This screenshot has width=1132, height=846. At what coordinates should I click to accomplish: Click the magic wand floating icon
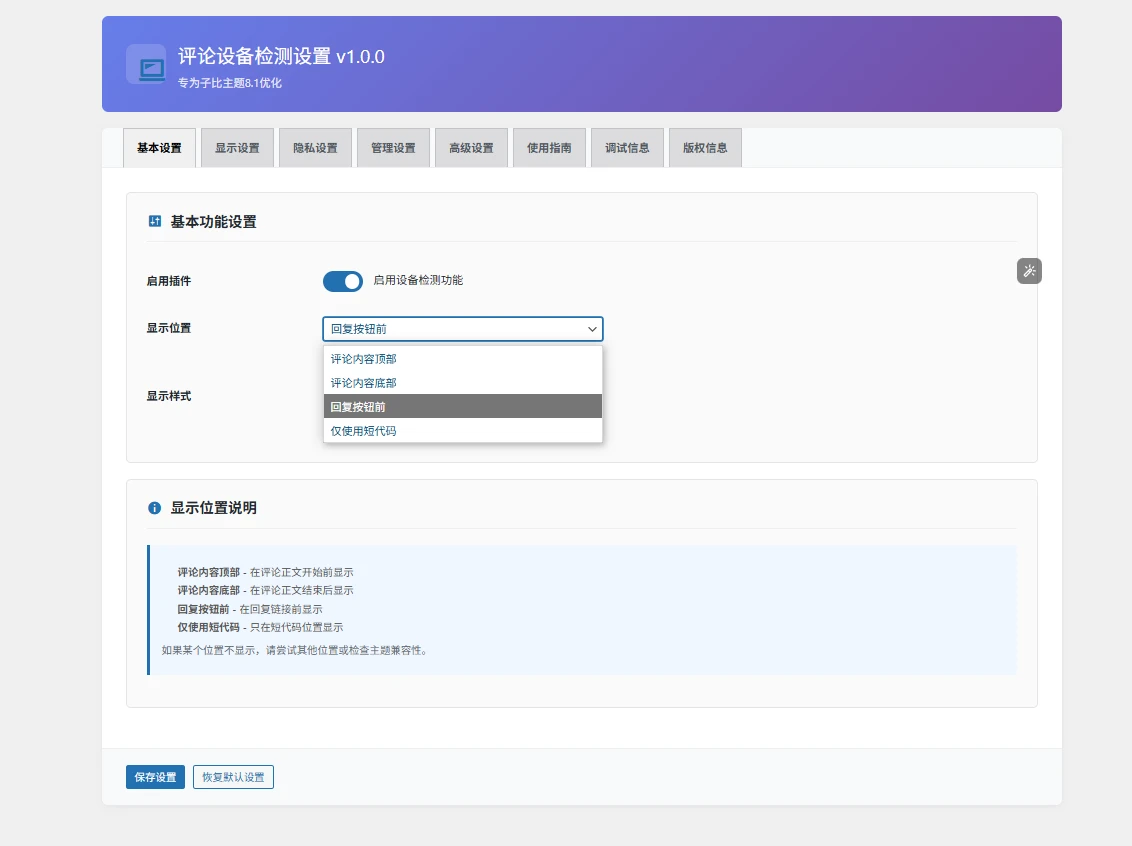pyautogui.click(x=1029, y=271)
